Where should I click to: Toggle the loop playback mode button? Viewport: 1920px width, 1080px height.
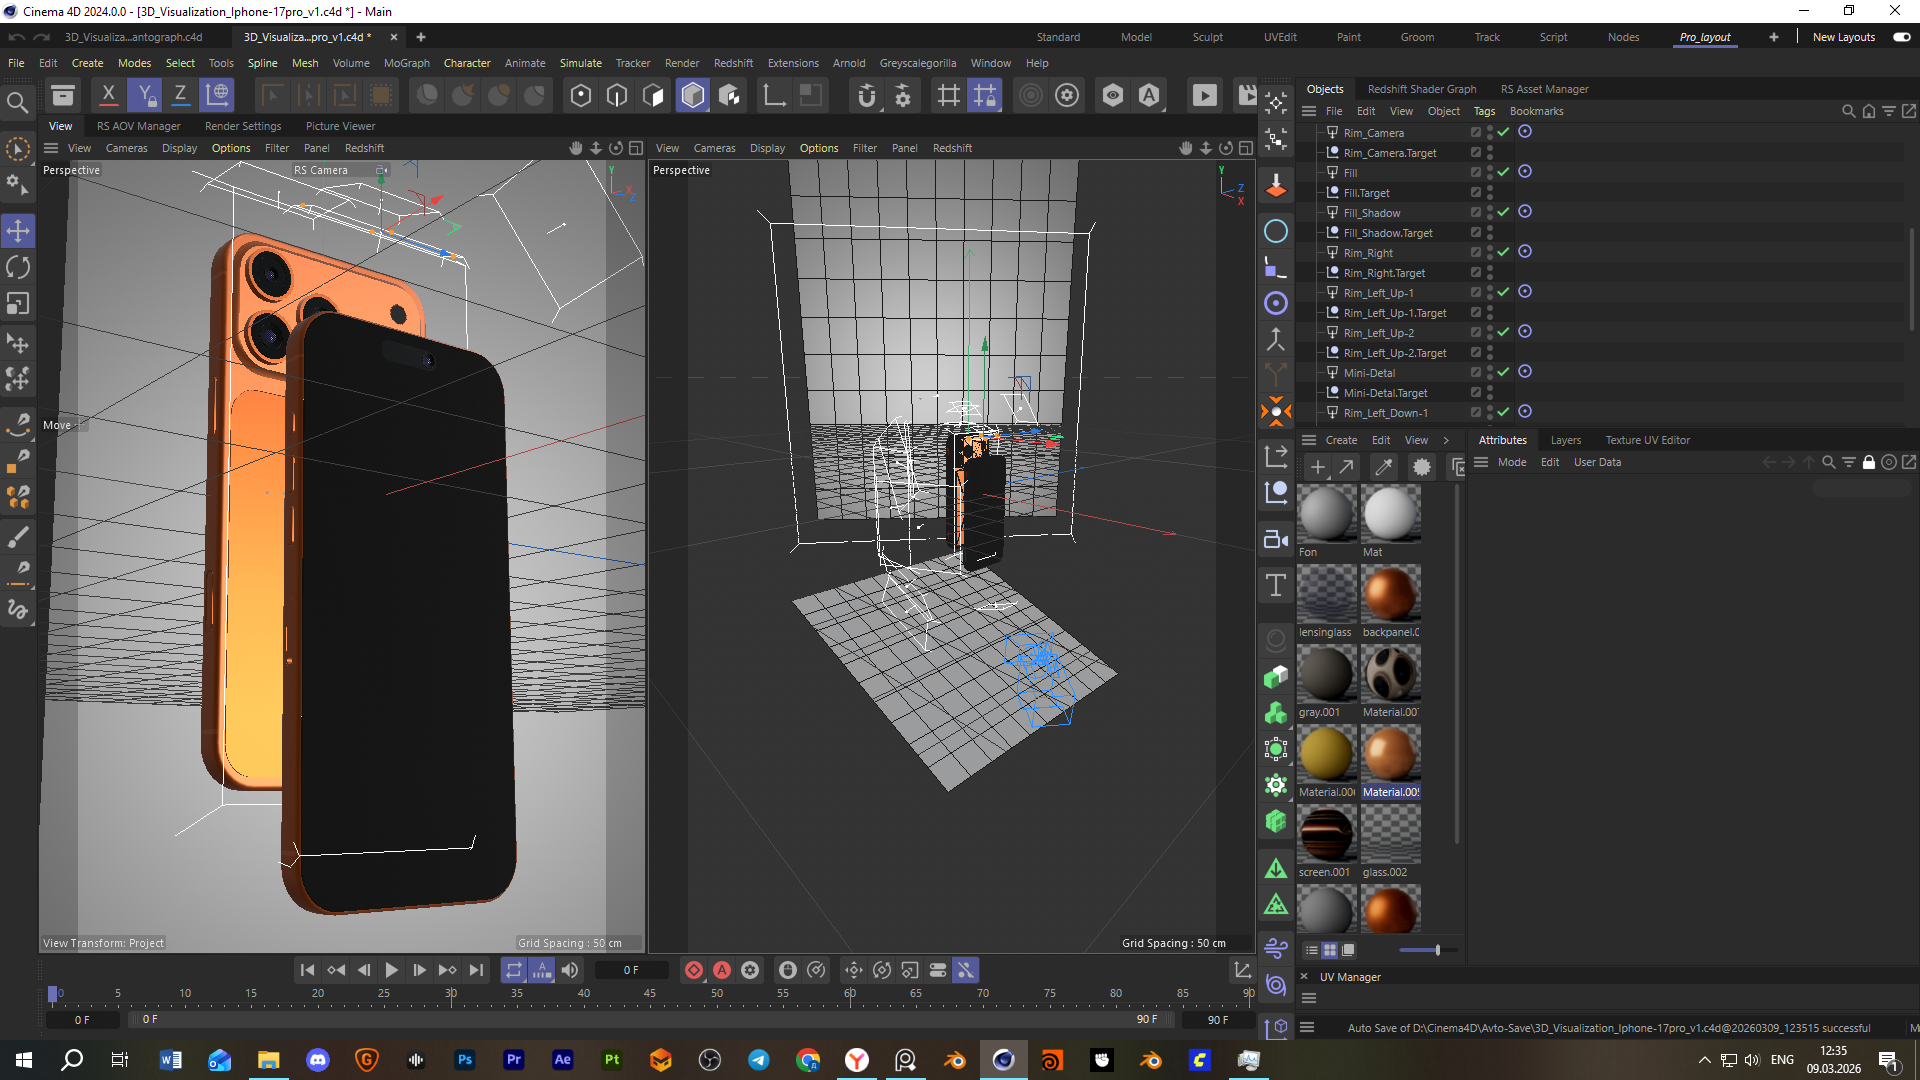point(513,970)
